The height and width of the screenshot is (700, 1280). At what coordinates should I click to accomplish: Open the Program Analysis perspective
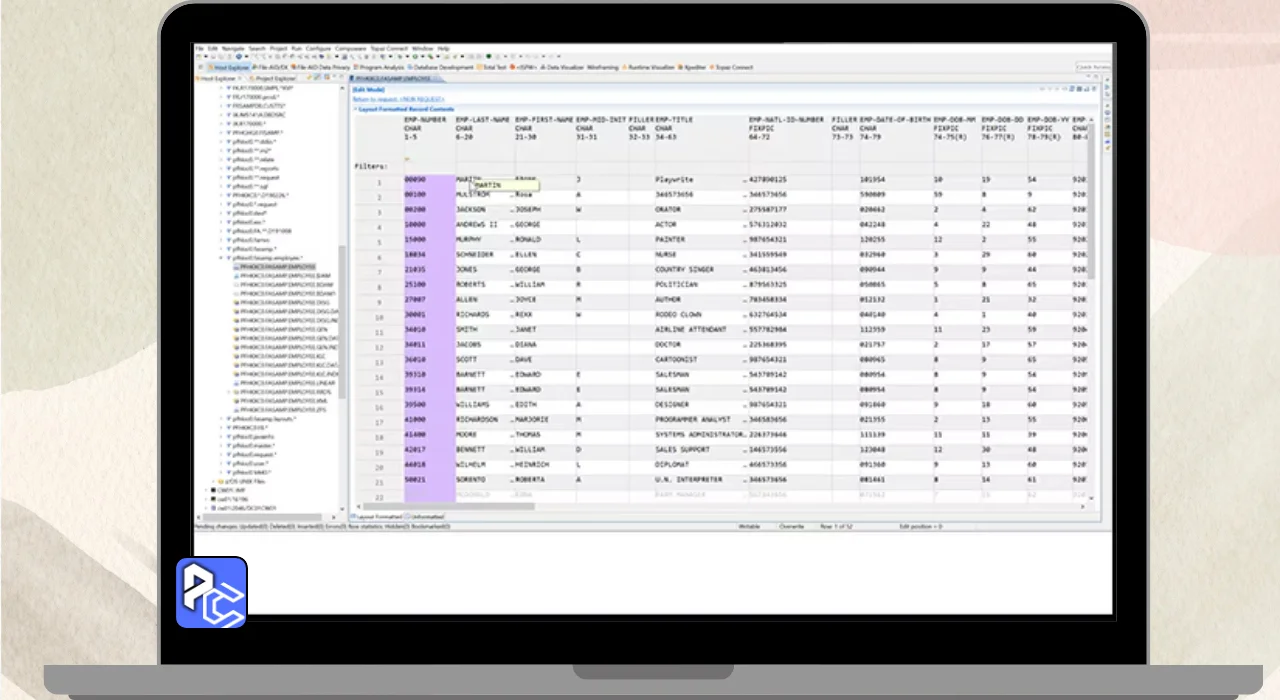coord(380,67)
